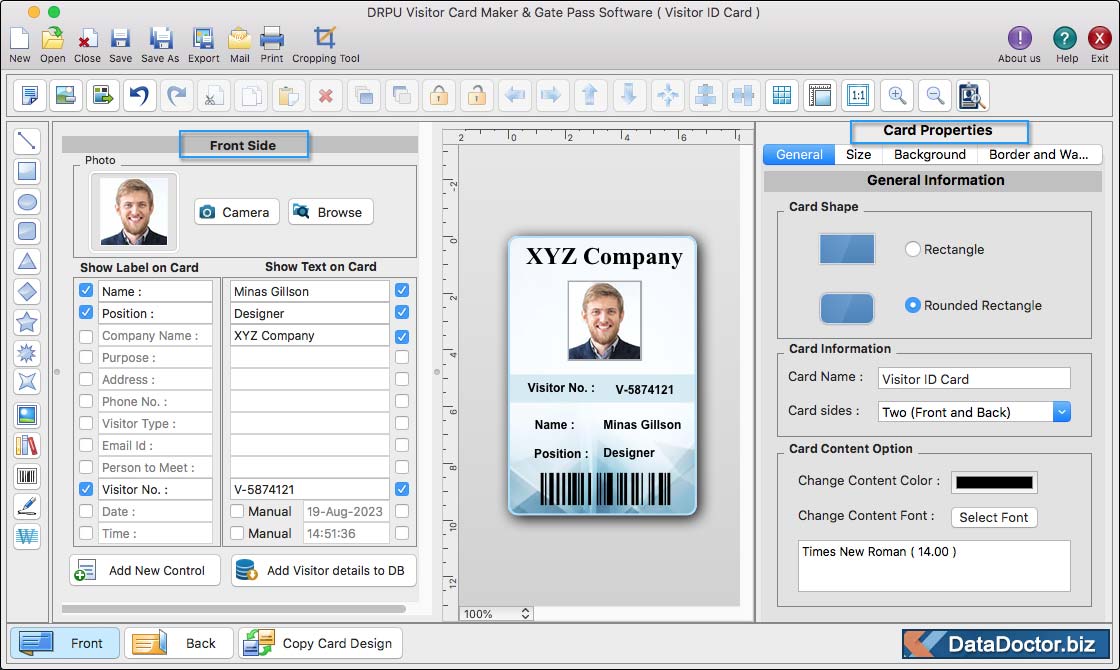Enable the Purpose label checkbox
This screenshot has width=1120, height=670.
pos(86,357)
